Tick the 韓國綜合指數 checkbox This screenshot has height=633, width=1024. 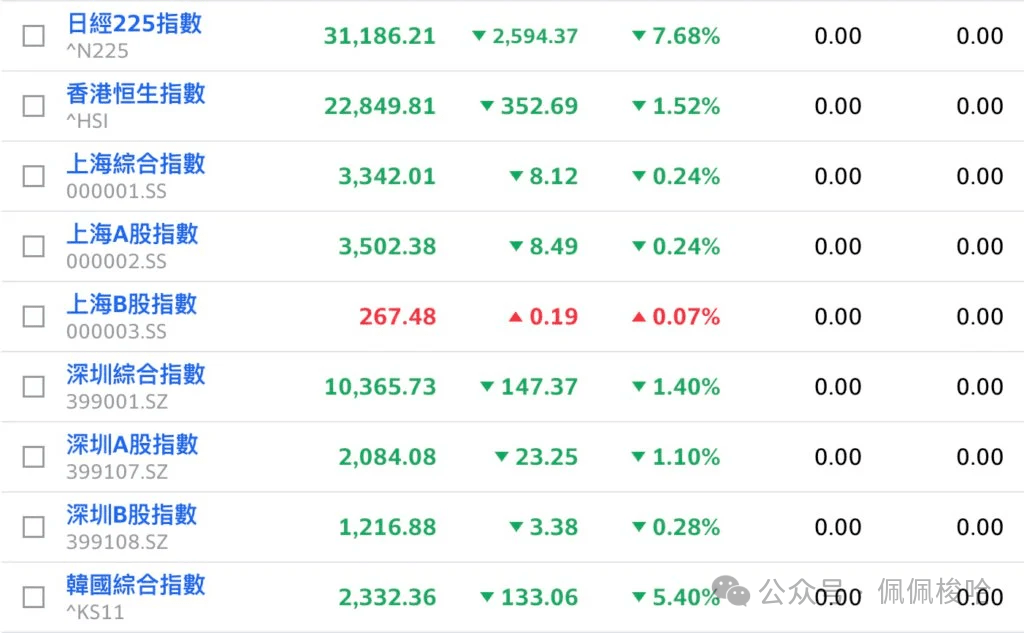(33, 597)
